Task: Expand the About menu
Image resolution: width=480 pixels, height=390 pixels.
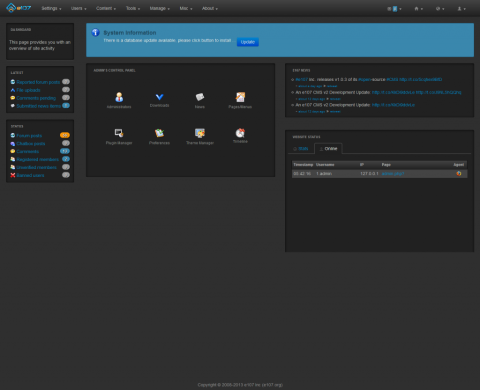Action: (x=210, y=8)
